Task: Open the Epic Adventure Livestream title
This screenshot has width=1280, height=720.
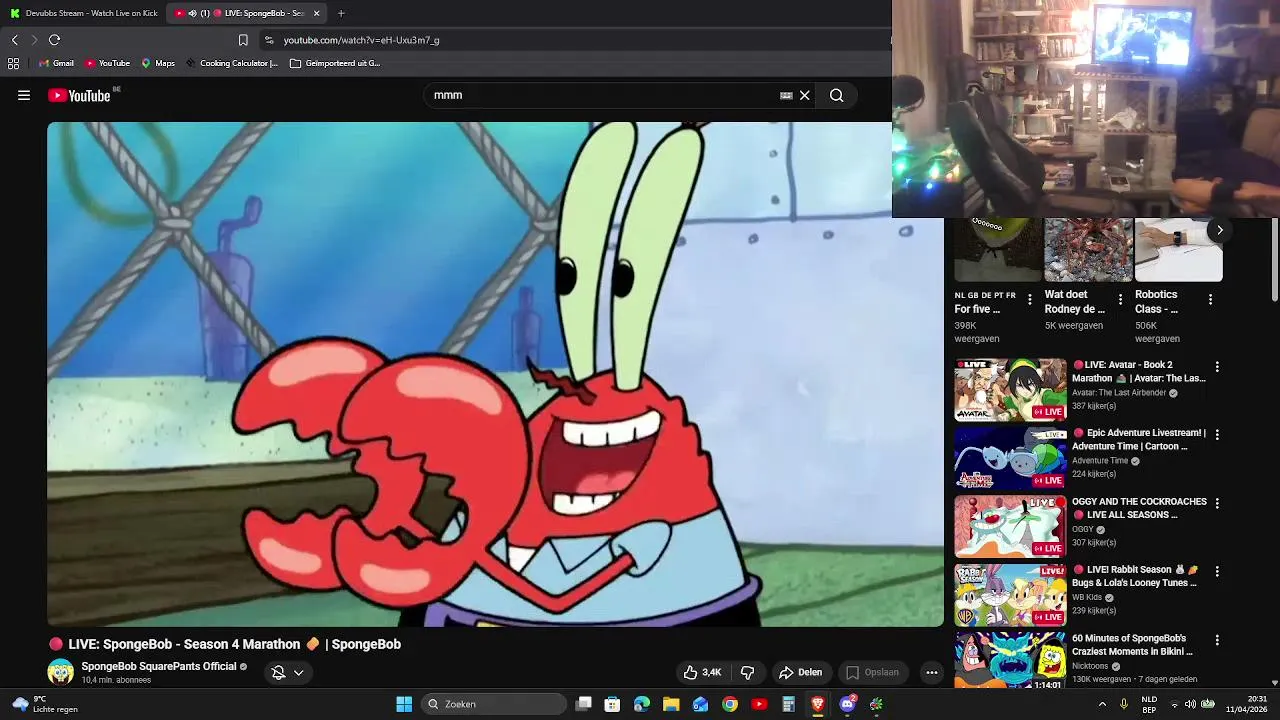Action: click(1139, 440)
